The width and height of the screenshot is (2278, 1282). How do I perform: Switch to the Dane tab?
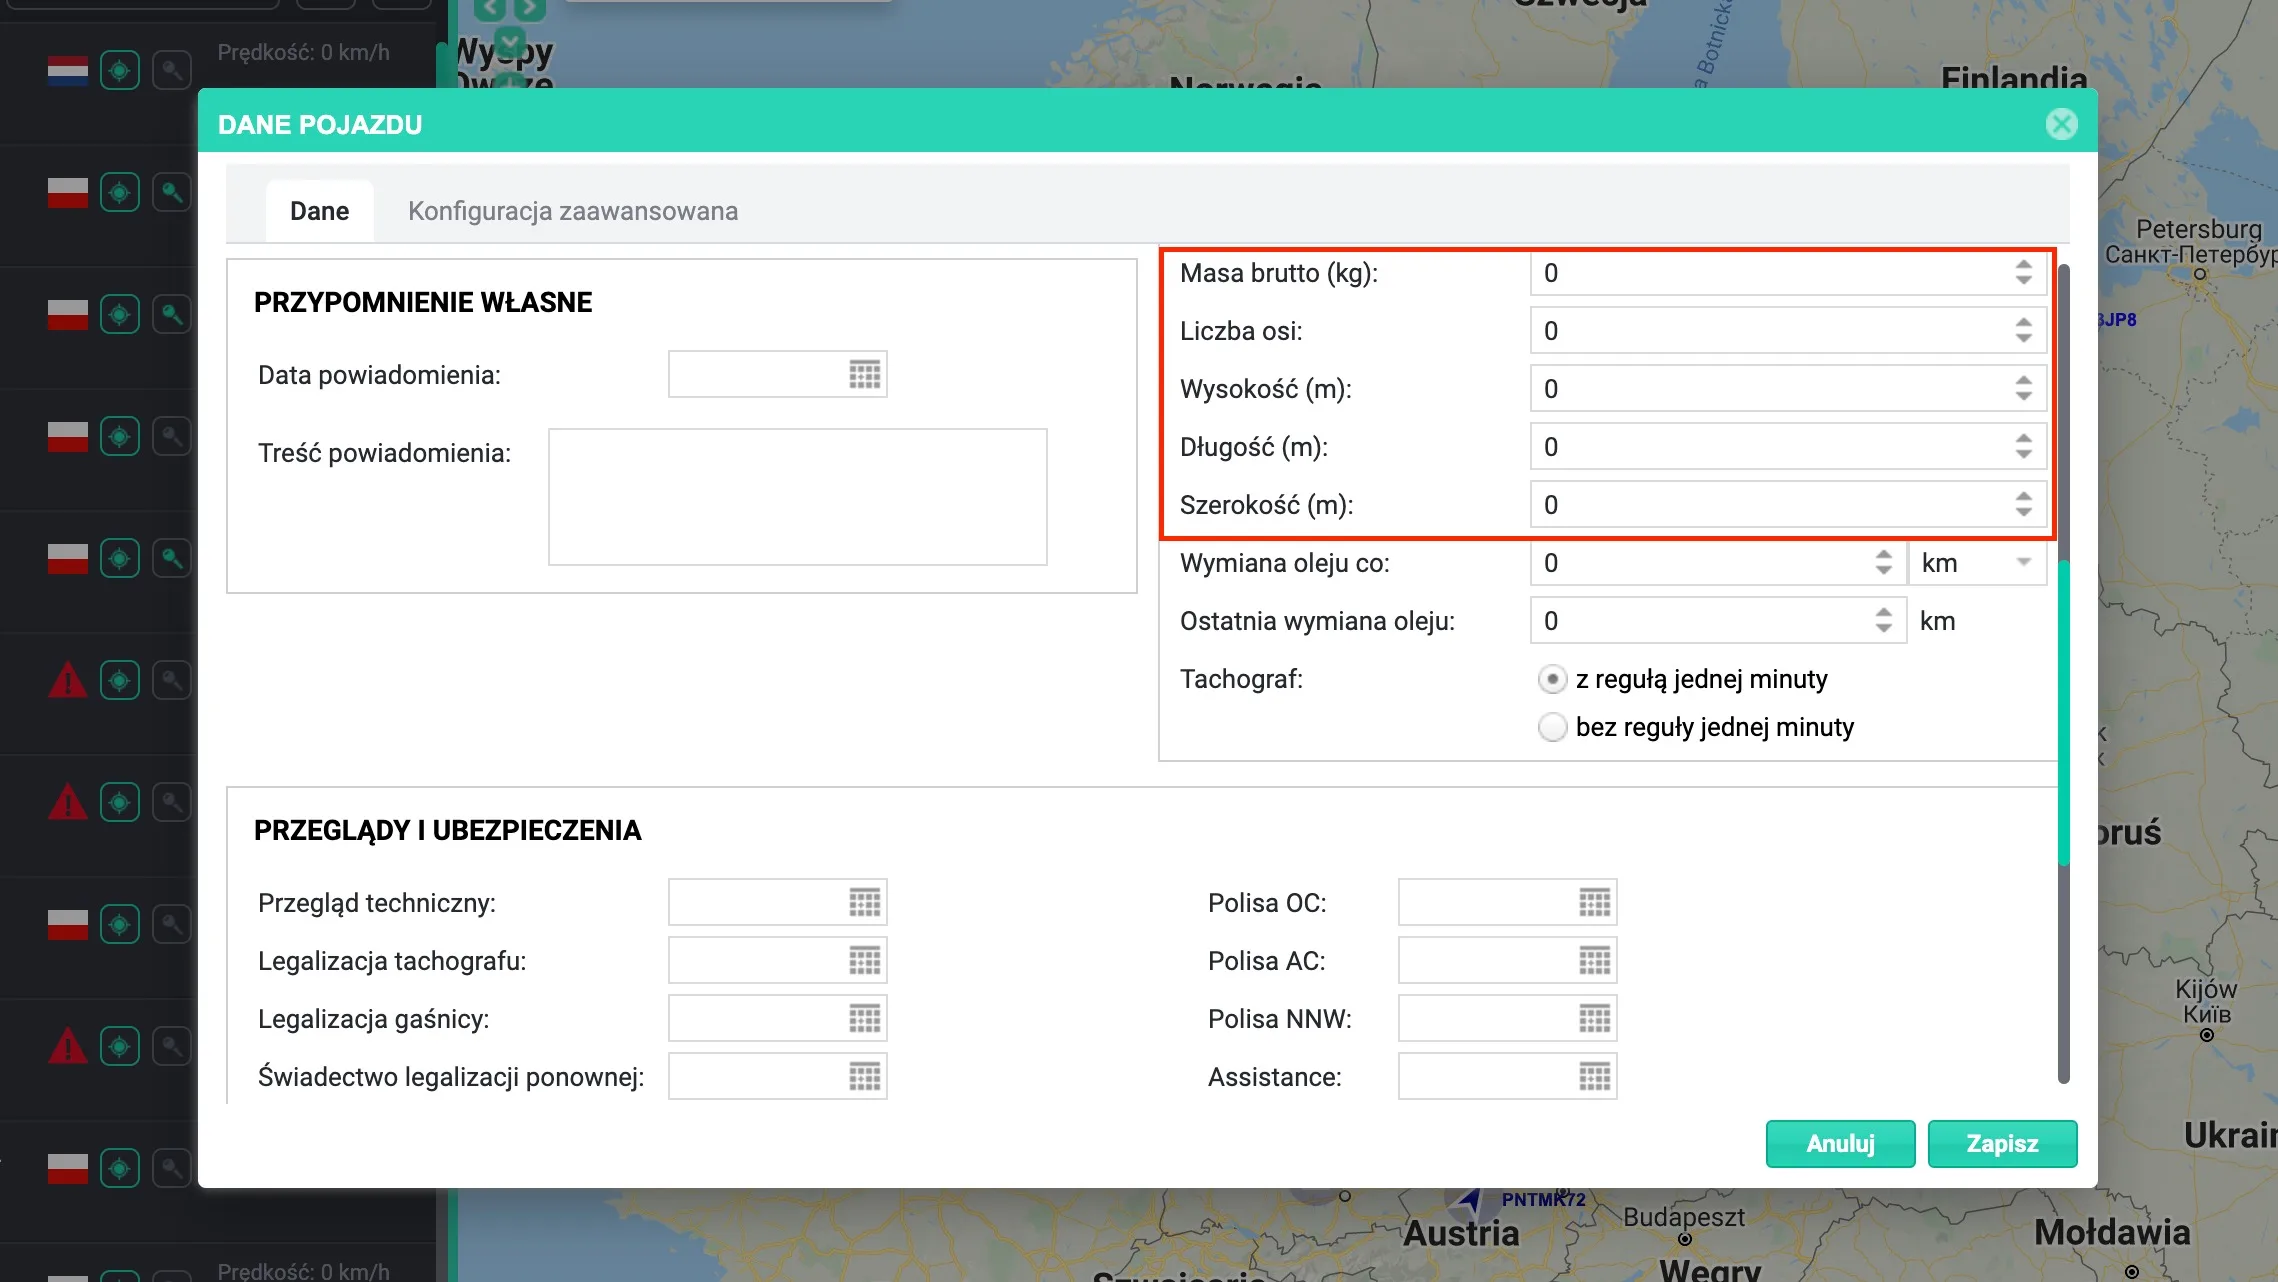tap(320, 211)
